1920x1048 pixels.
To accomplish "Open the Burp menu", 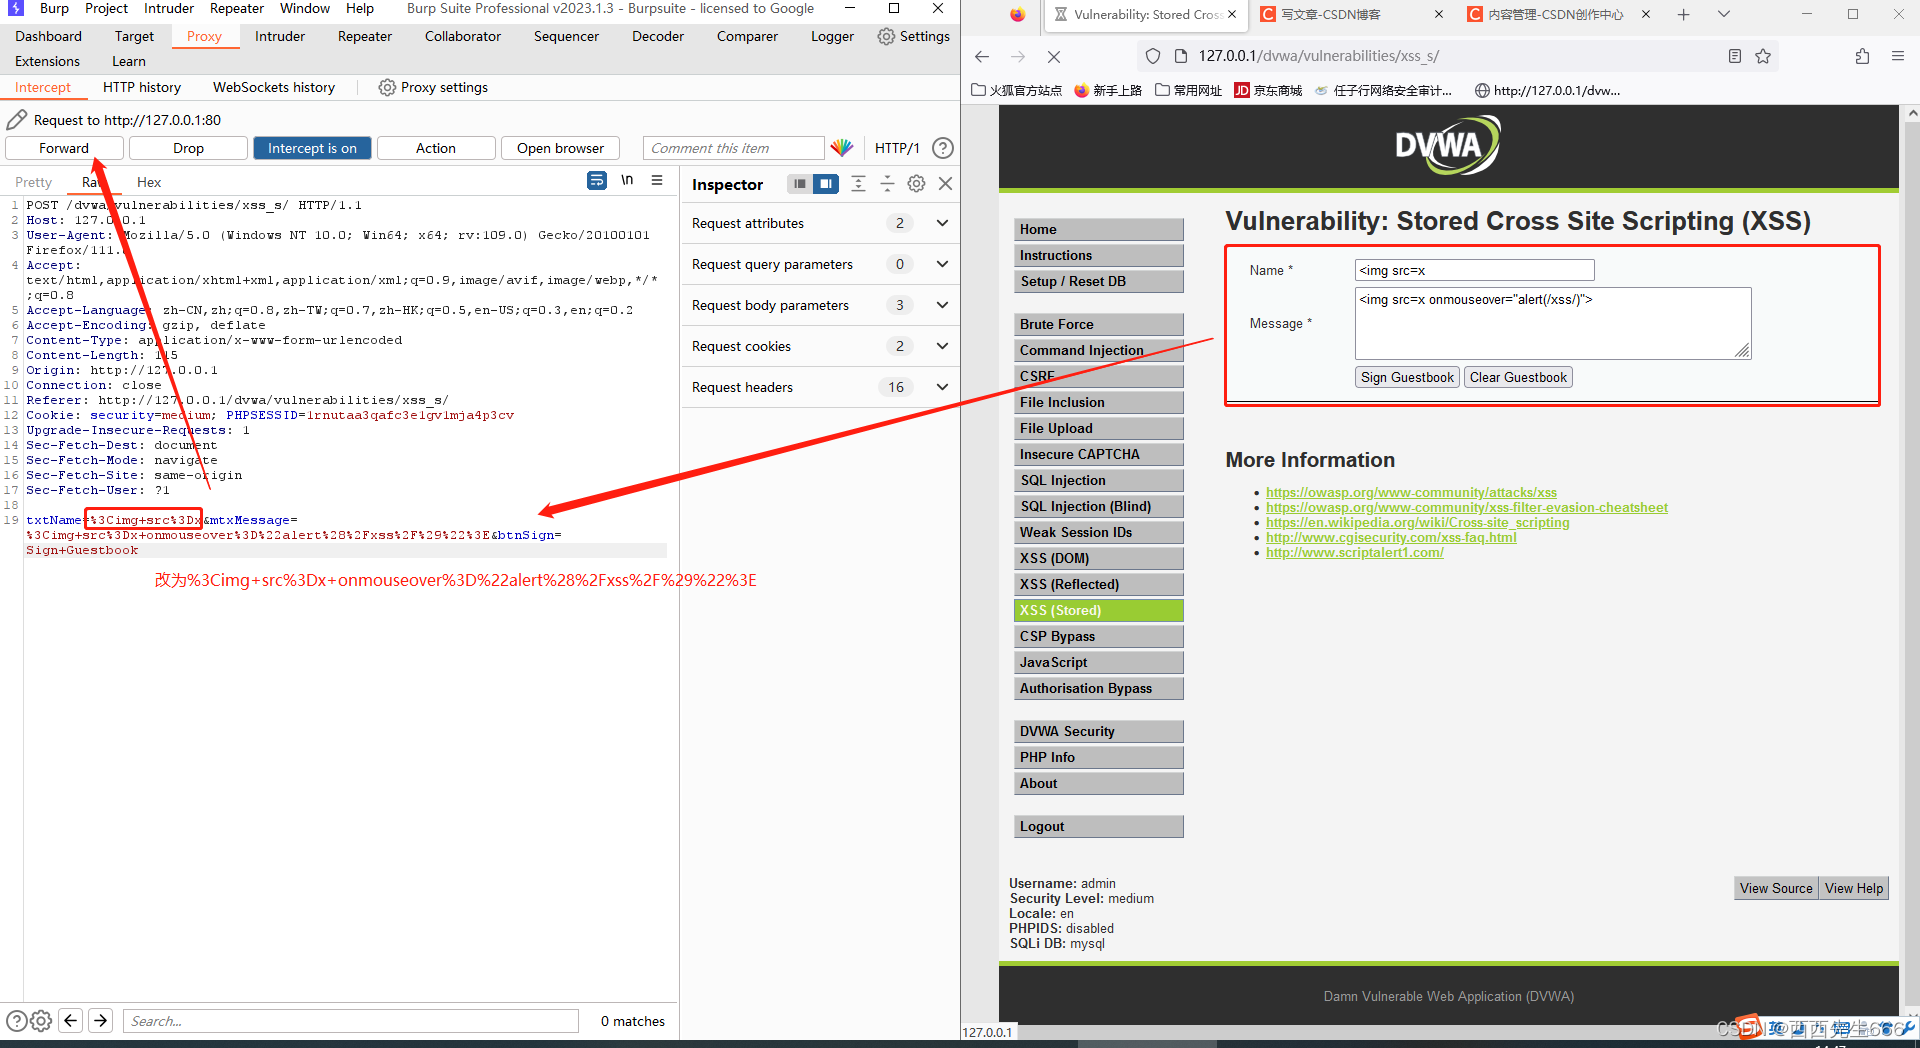I will (54, 8).
